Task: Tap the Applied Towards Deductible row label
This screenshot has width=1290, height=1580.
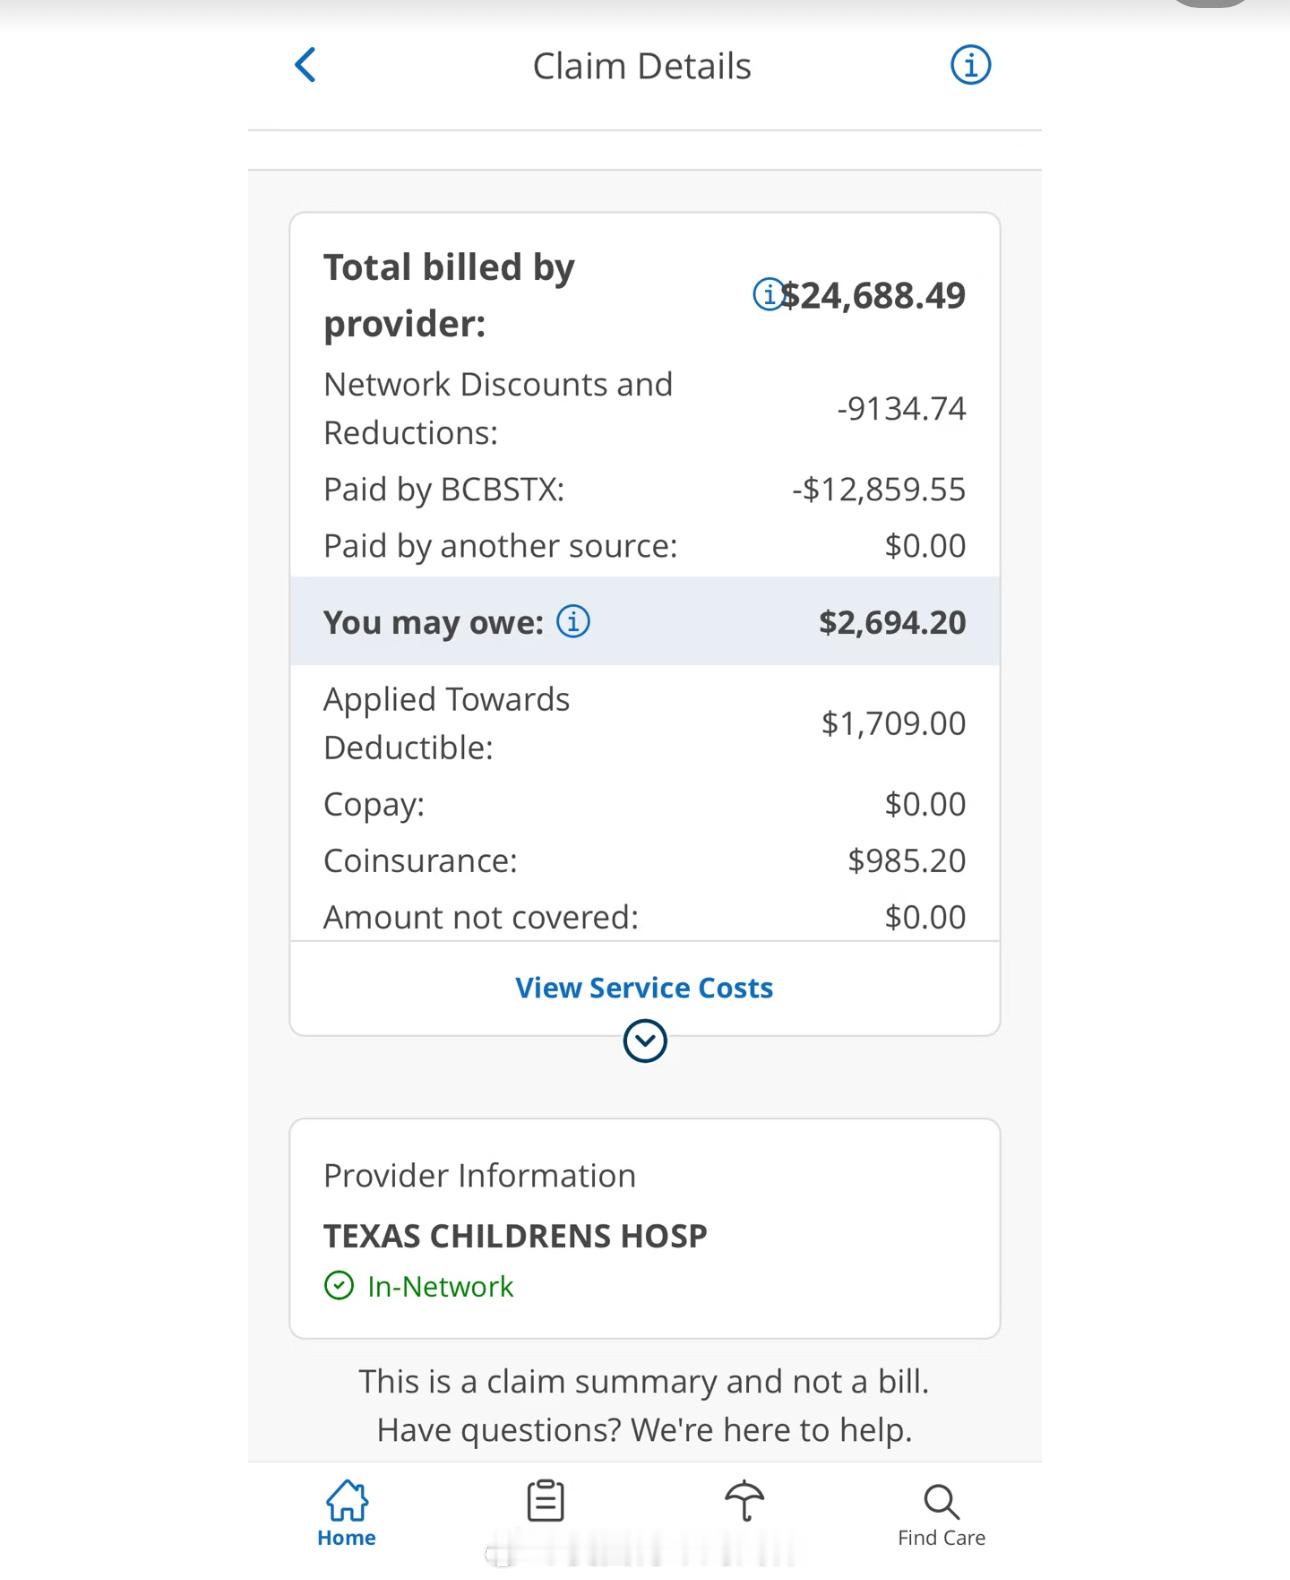Action: (446, 723)
